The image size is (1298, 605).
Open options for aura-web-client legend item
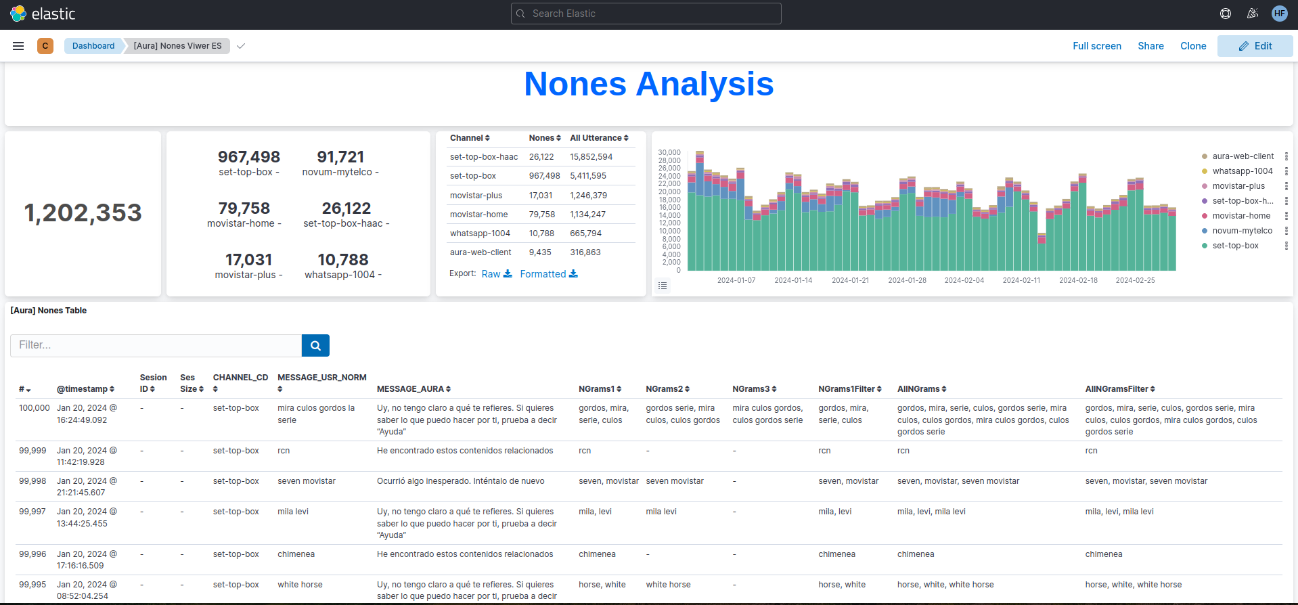click(1286, 156)
